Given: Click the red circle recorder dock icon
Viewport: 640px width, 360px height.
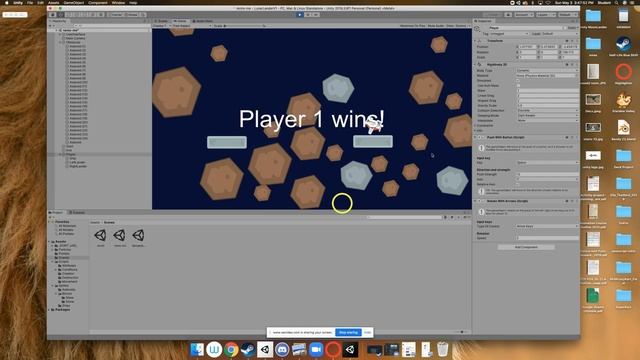Looking at the screenshot, I should point(333,349).
